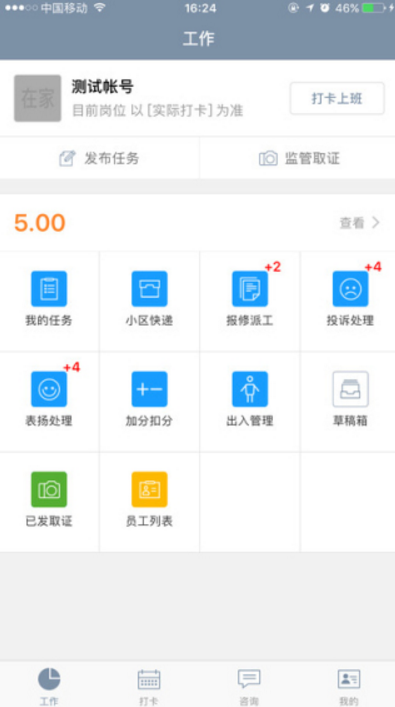Tap the battery icon in status bar
This screenshot has height=707, width=395.
[x=374, y=8]
